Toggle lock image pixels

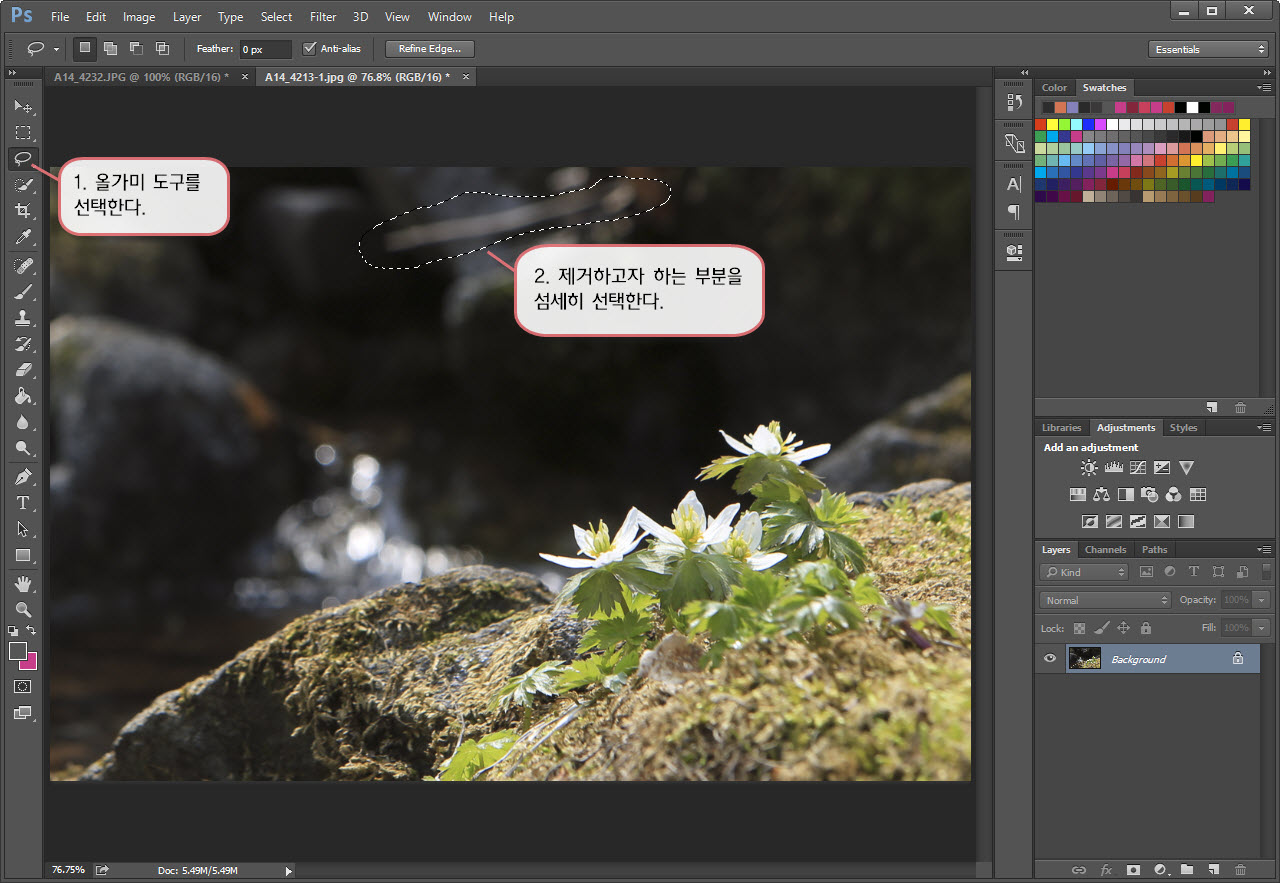(x=1101, y=628)
